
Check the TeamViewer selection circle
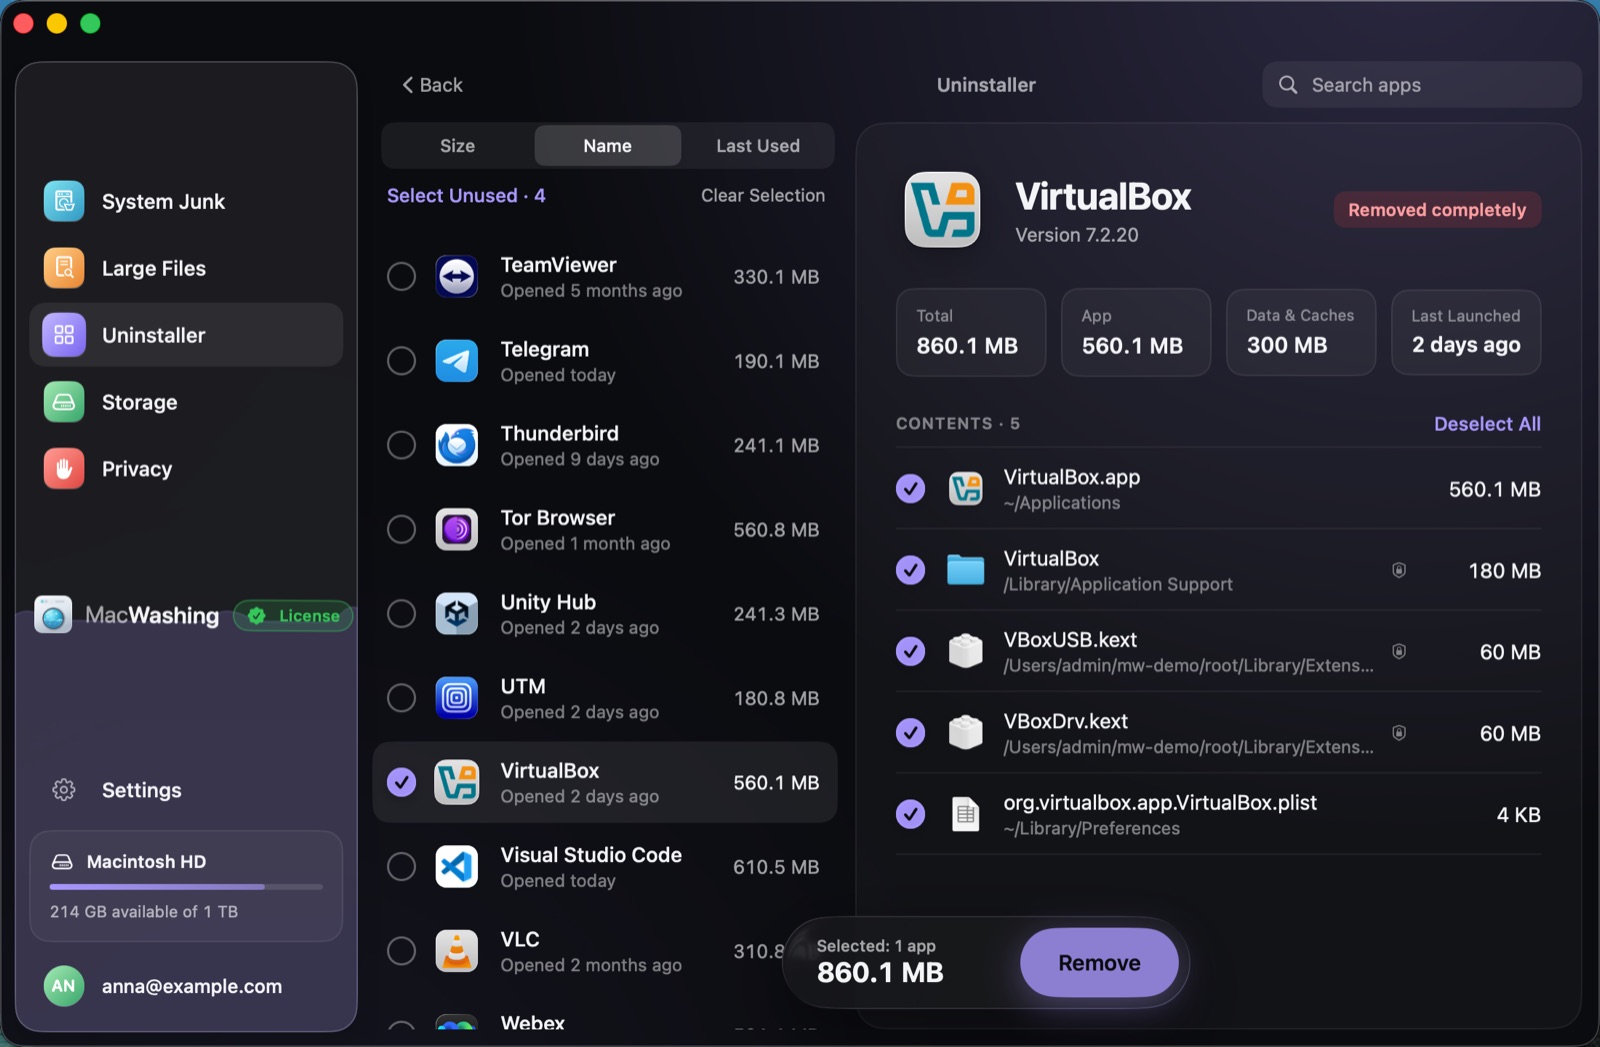pyautogui.click(x=401, y=276)
